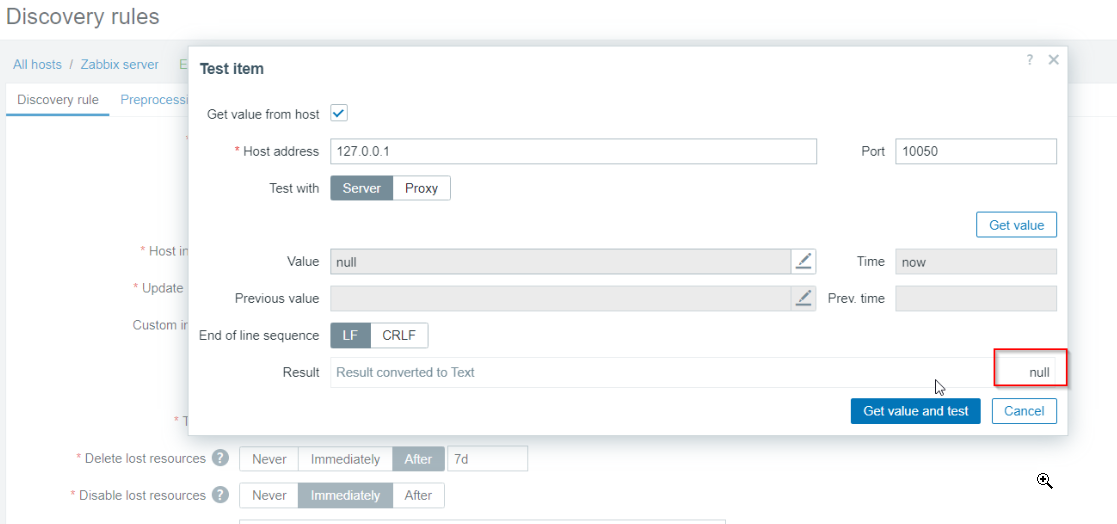Click Get value and test button
The height and width of the screenshot is (524, 1117).
pyautogui.click(x=915, y=411)
